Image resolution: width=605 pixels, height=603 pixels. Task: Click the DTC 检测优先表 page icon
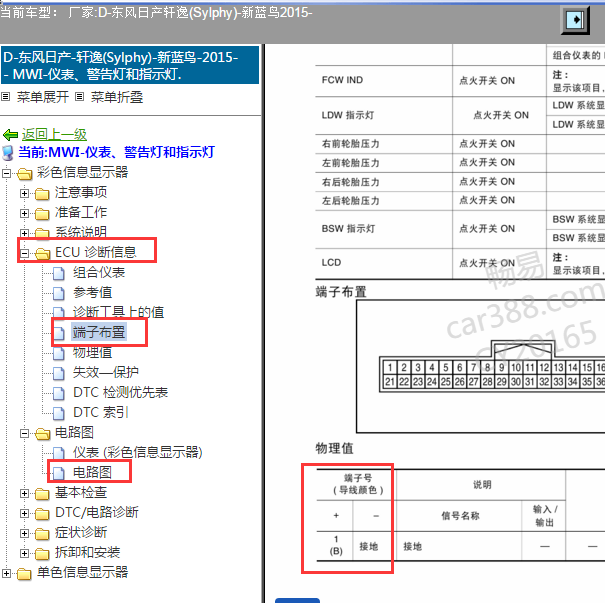pyautogui.click(x=59, y=394)
